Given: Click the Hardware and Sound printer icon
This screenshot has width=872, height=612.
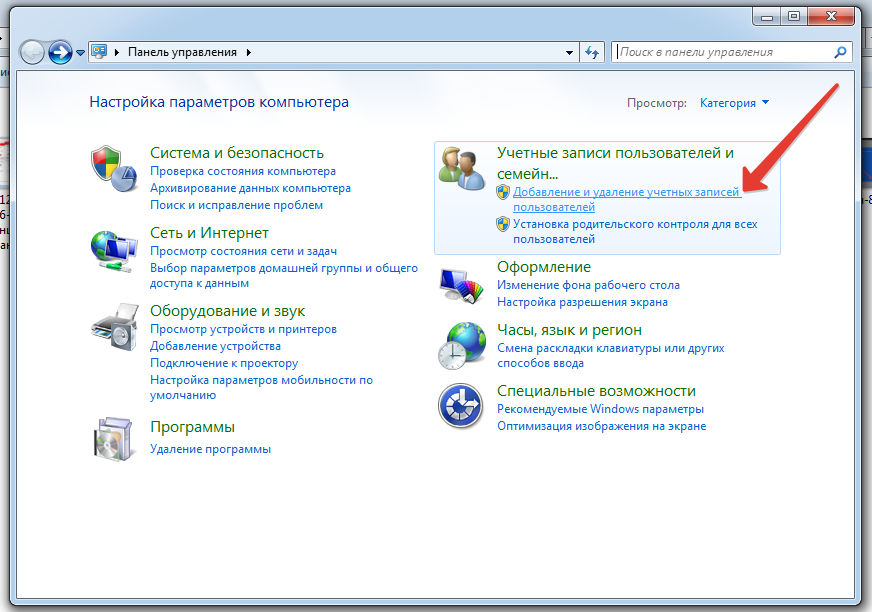Looking at the screenshot, I should coord(112,325).
